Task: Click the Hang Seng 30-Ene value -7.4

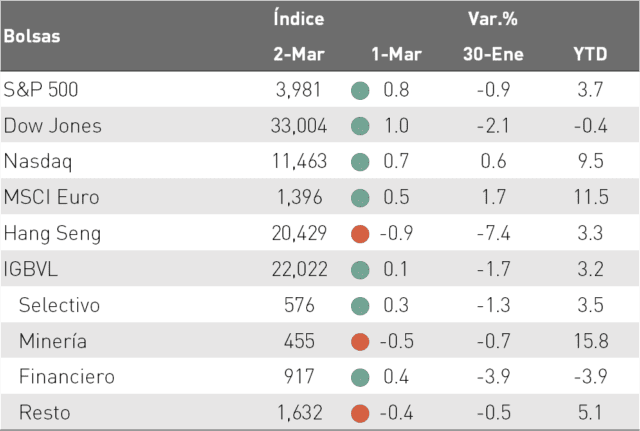Action: (x=493, y=233)
